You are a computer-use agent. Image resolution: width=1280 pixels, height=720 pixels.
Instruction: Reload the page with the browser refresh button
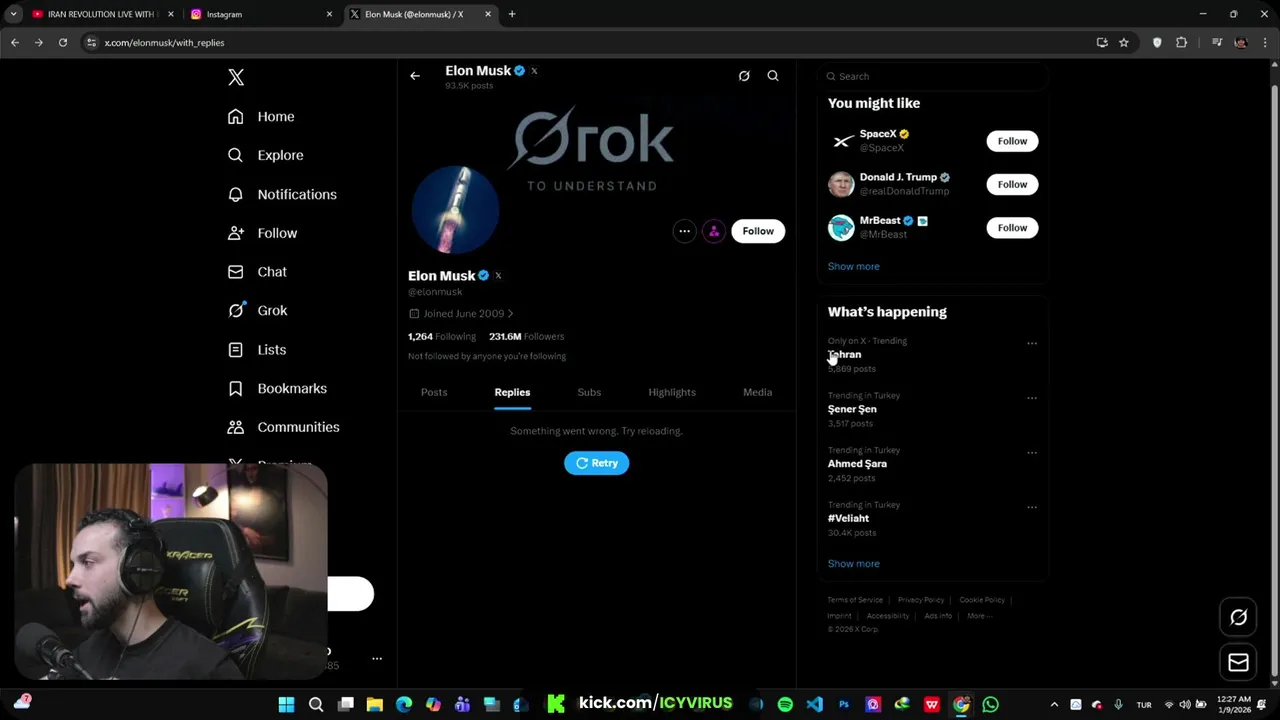(x=63, y=43)
